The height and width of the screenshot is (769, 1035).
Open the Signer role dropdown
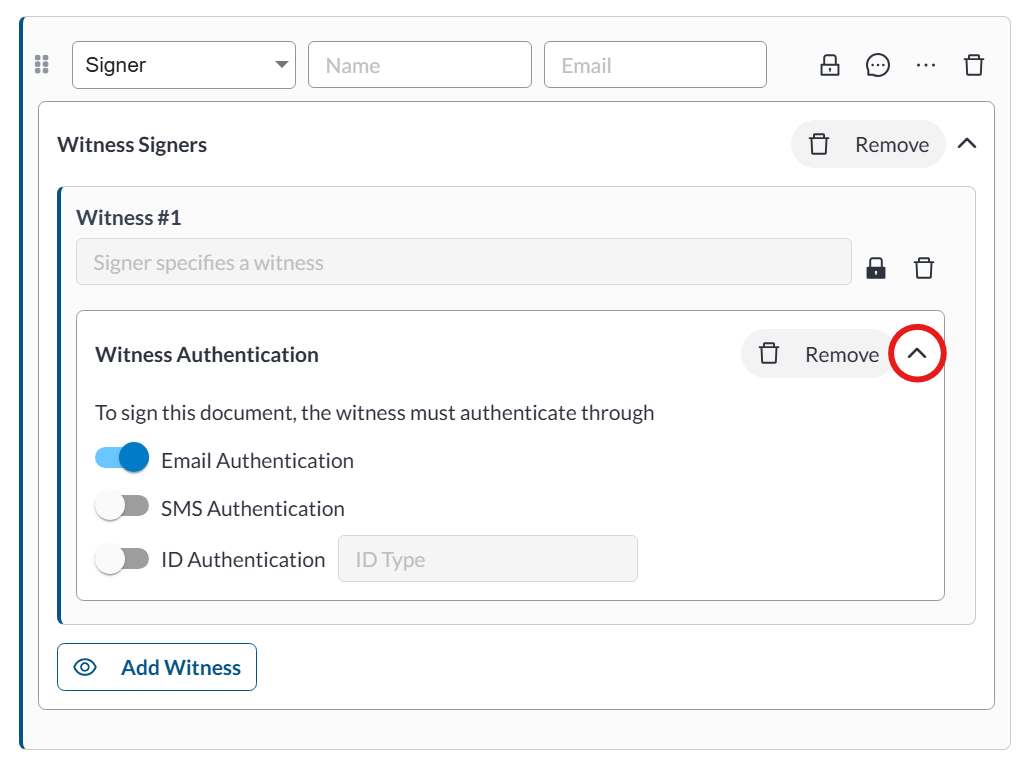(x=184, y=65)
